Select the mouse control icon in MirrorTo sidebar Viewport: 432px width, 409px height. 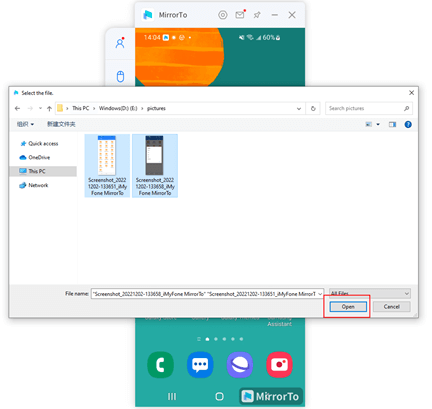point(120,76)
